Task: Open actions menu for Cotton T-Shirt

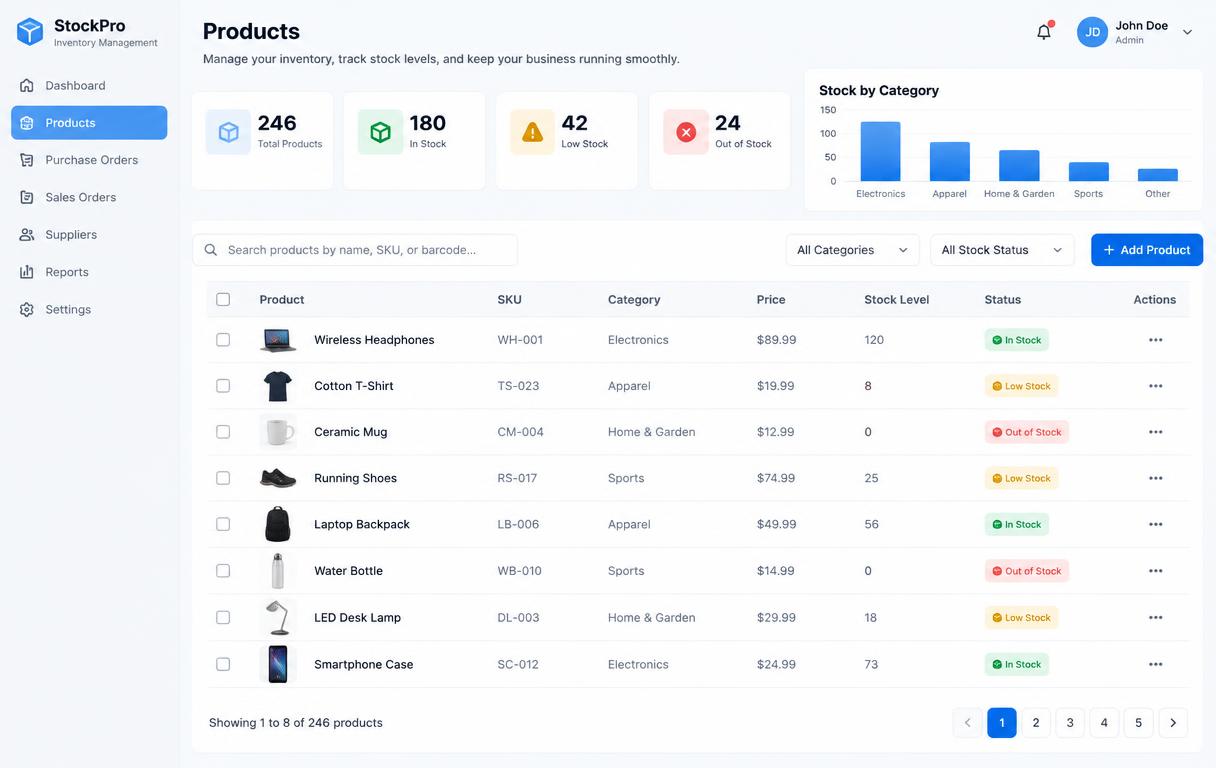Action: (1155, 386)
